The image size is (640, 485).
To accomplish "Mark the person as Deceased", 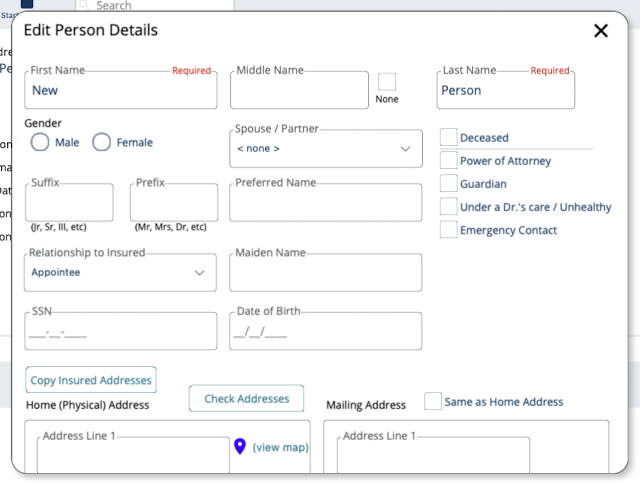I will [x=449, y=137].
